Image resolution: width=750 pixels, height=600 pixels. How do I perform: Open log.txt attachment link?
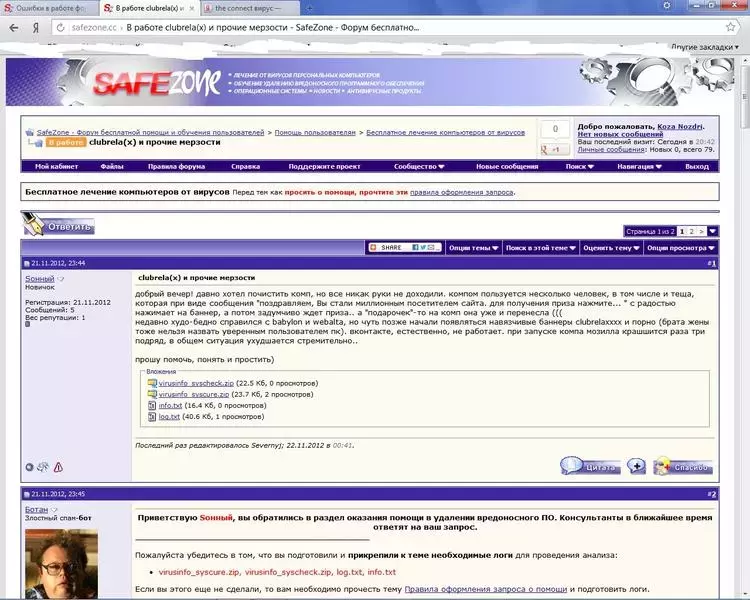tap(169, 417)
